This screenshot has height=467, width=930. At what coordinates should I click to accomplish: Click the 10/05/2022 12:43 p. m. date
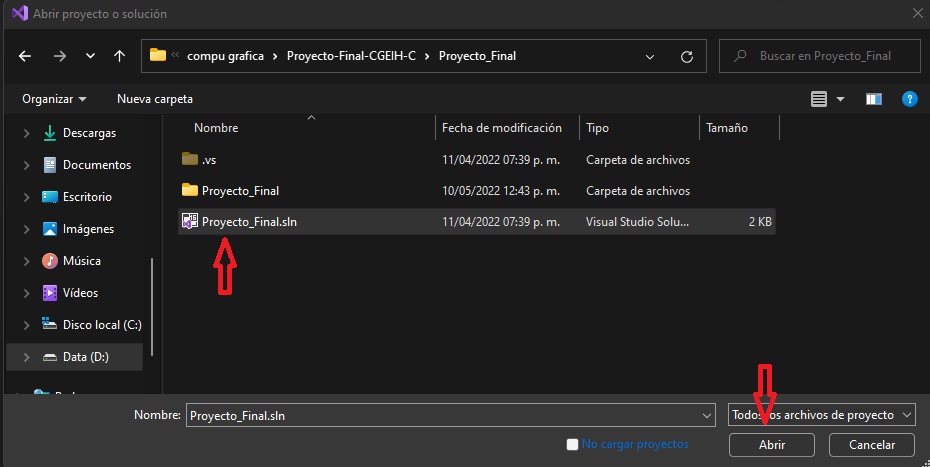pos(501,191)
